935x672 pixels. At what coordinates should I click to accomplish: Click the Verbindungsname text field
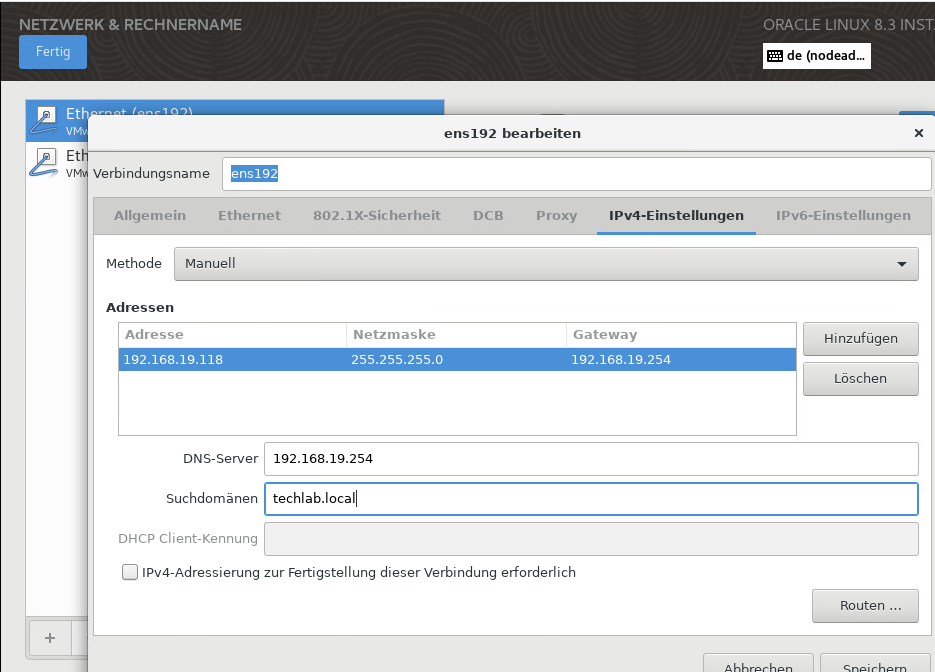pyautogui.click(x=575, y=174)
